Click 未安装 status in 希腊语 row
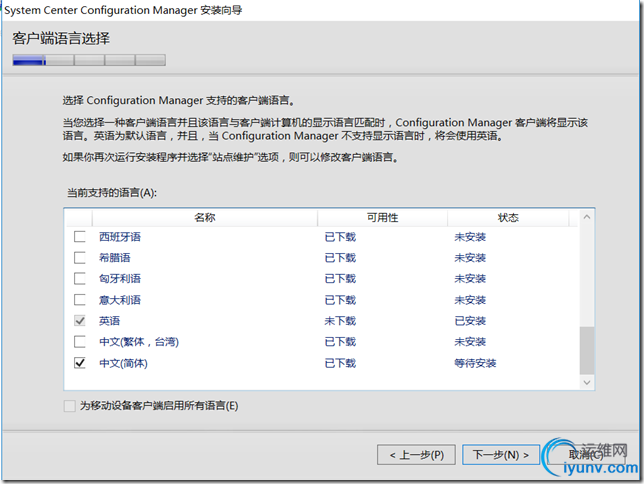The width and height of the screenshot is (644, 484). tap(470, 258)
